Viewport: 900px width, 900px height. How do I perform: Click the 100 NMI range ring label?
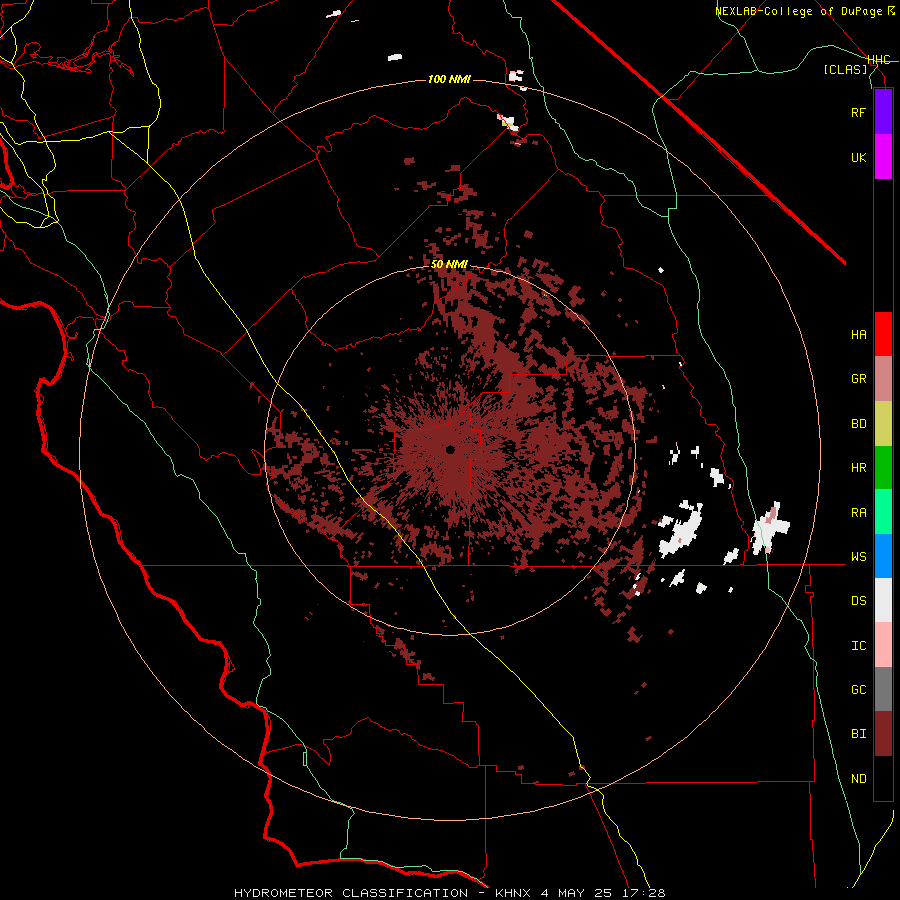(449, 79)
